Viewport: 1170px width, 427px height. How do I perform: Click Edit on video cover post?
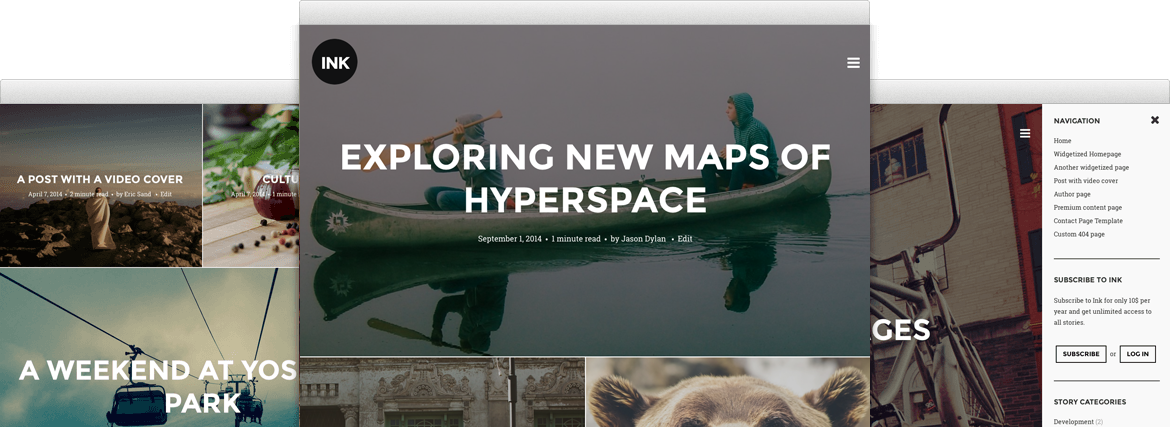tap(166, 194)
